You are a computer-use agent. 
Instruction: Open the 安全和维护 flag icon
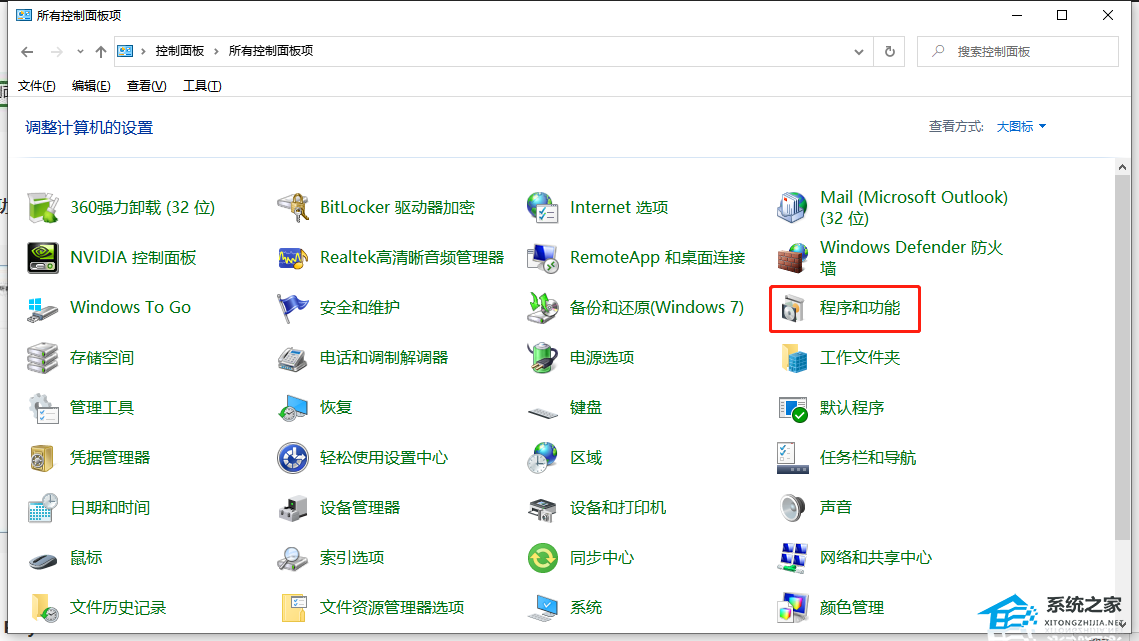(x=293, y=308)
